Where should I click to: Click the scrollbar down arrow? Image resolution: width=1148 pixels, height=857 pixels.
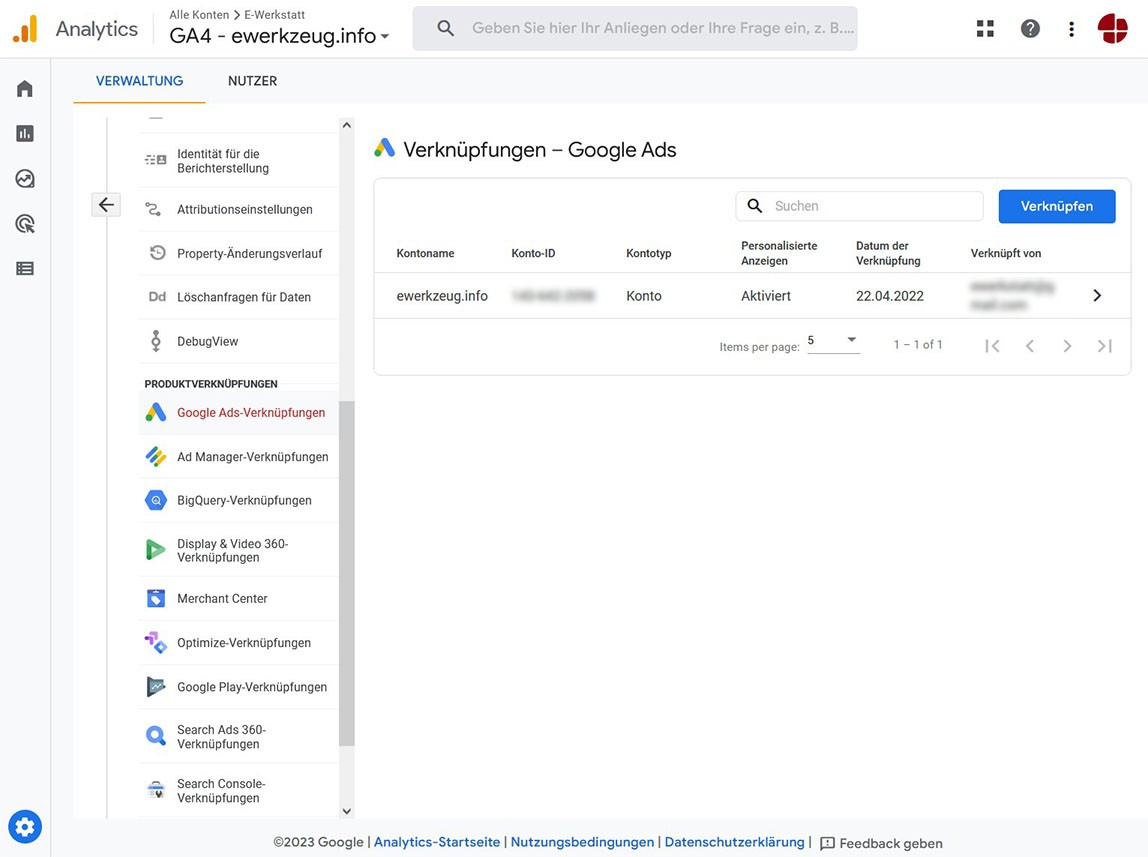(x=347, y=811)
